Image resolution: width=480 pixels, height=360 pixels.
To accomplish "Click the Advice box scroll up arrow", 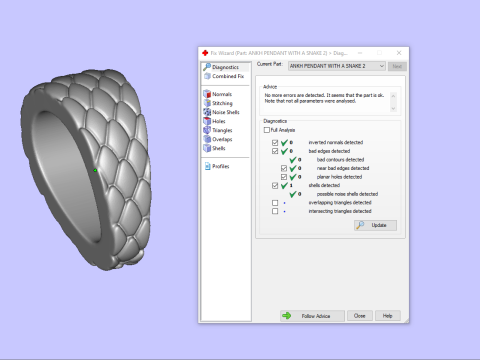I will 393,96.
